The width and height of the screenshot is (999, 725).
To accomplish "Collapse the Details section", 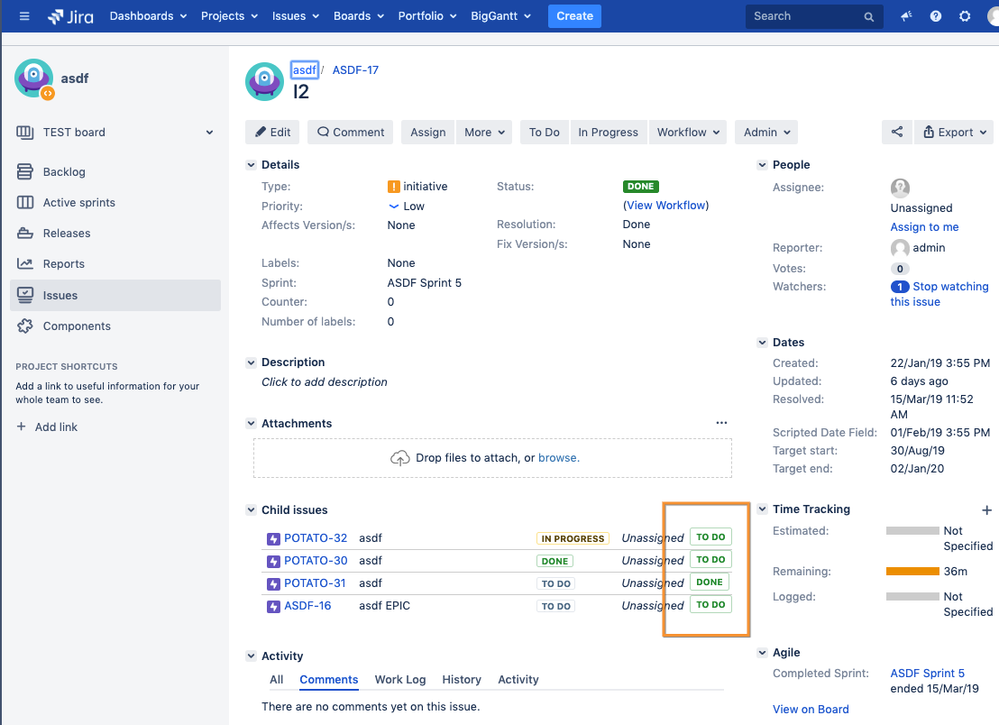I will [x=251, y=165].
